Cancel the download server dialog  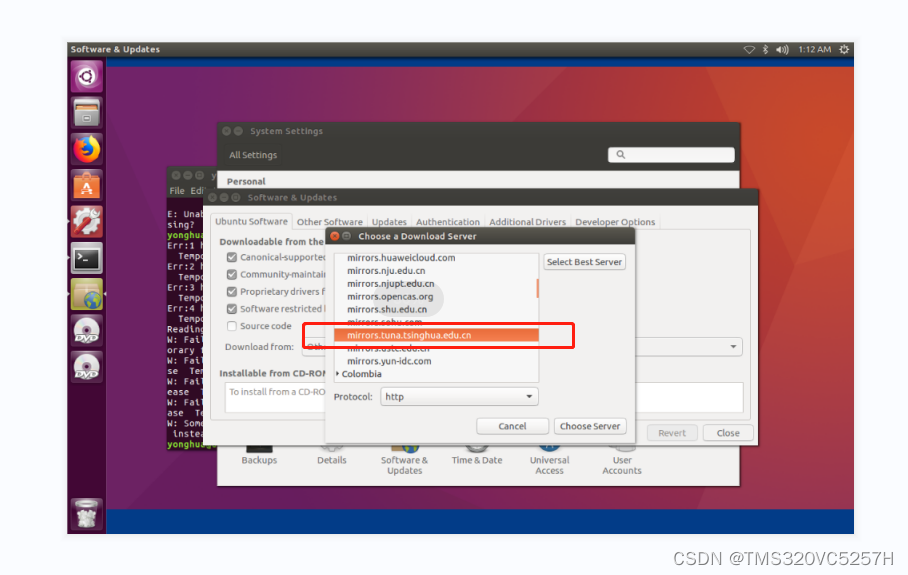pos(512,426)
